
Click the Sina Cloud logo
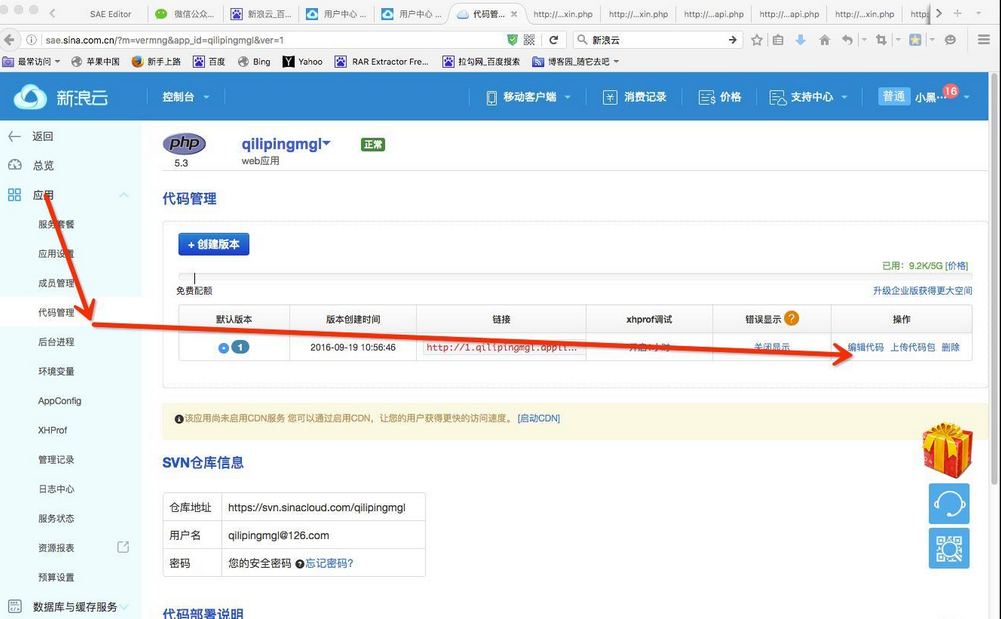coord(61,97)
